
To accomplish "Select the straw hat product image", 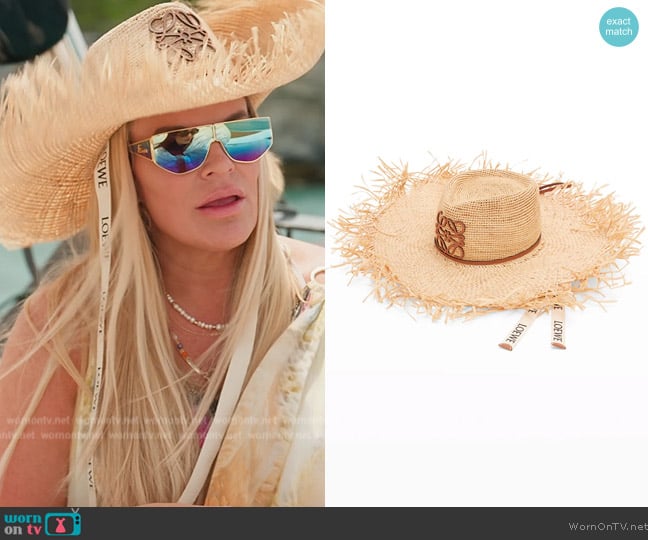I will point(486,253).
